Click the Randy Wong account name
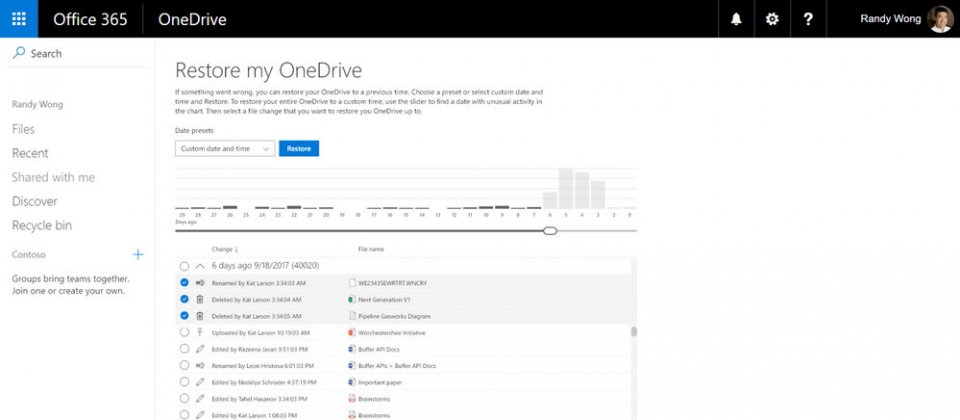The height and width of the screenshot is (420, 960). click(x=890, y=19)
